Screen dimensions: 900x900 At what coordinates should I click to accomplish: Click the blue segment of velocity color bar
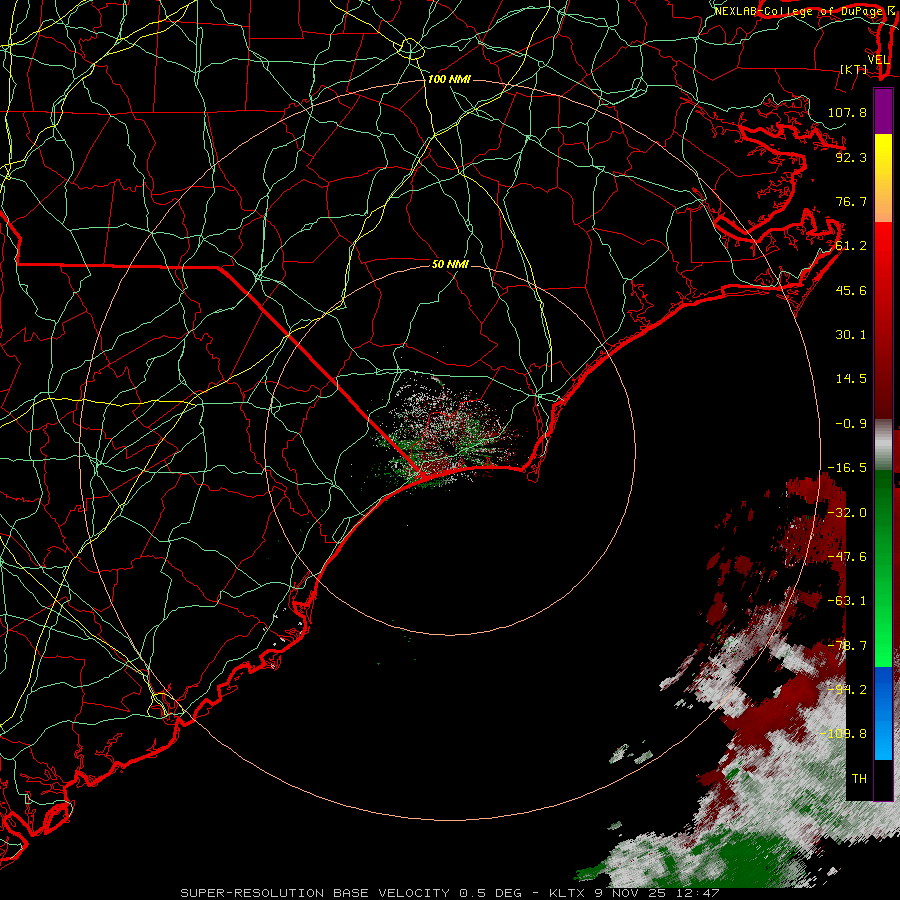(883, 713)
